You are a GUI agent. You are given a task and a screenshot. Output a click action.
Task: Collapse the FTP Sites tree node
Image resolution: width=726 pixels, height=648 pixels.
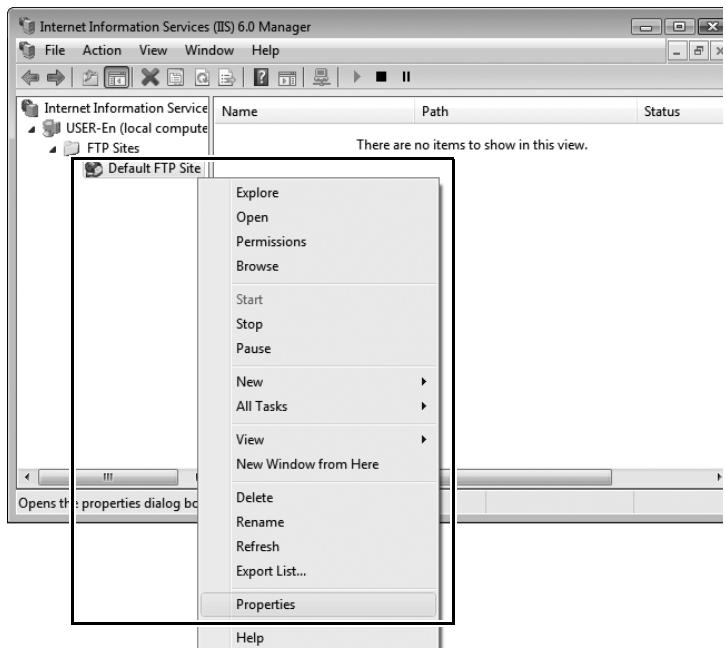pyautogui.click(x=53, y=150)
